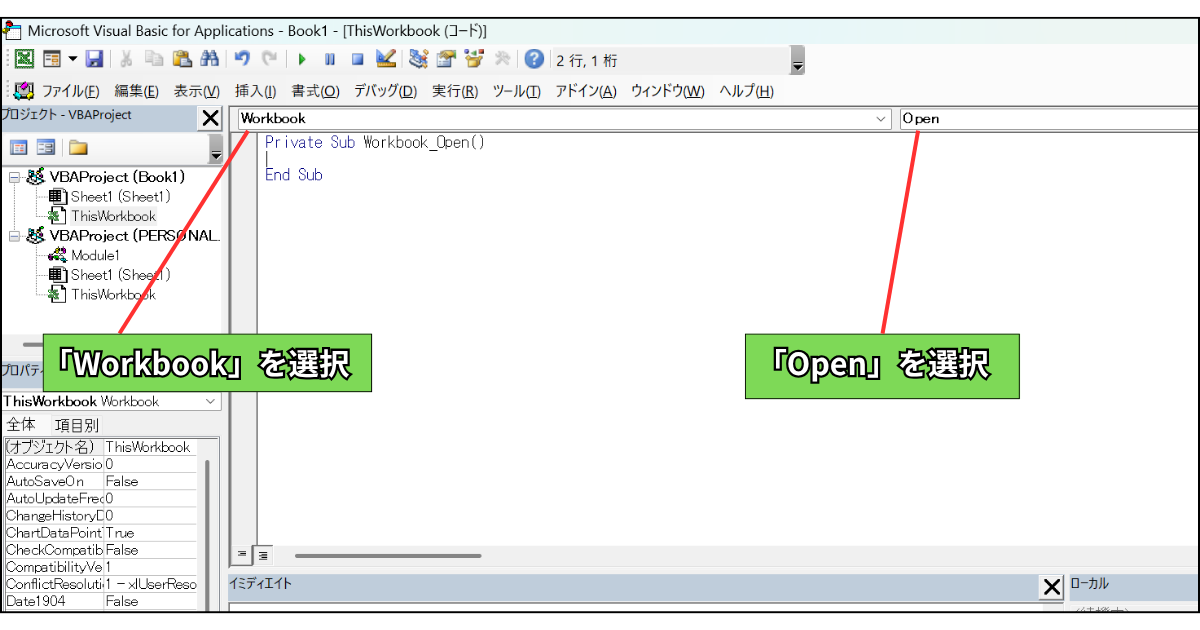Click the (オブジェクト名) ThisWorkbook value

pyautogui.click(x=150, y=447)
